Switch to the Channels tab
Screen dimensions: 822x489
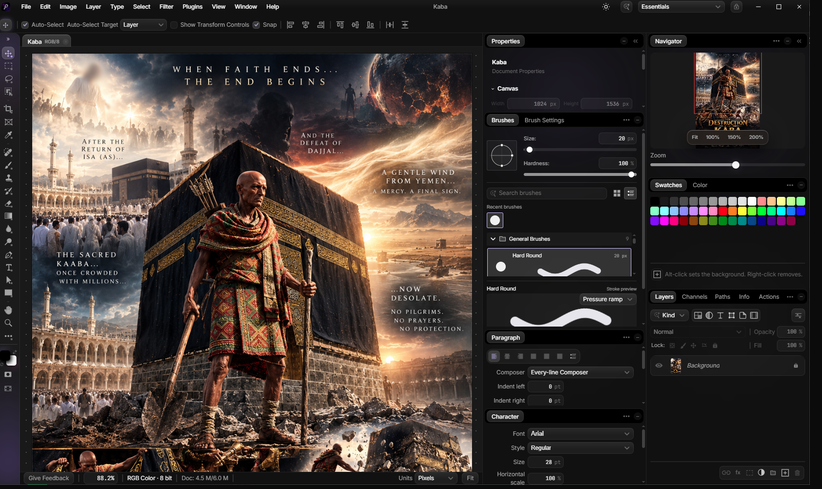click(x=695, y=297)
